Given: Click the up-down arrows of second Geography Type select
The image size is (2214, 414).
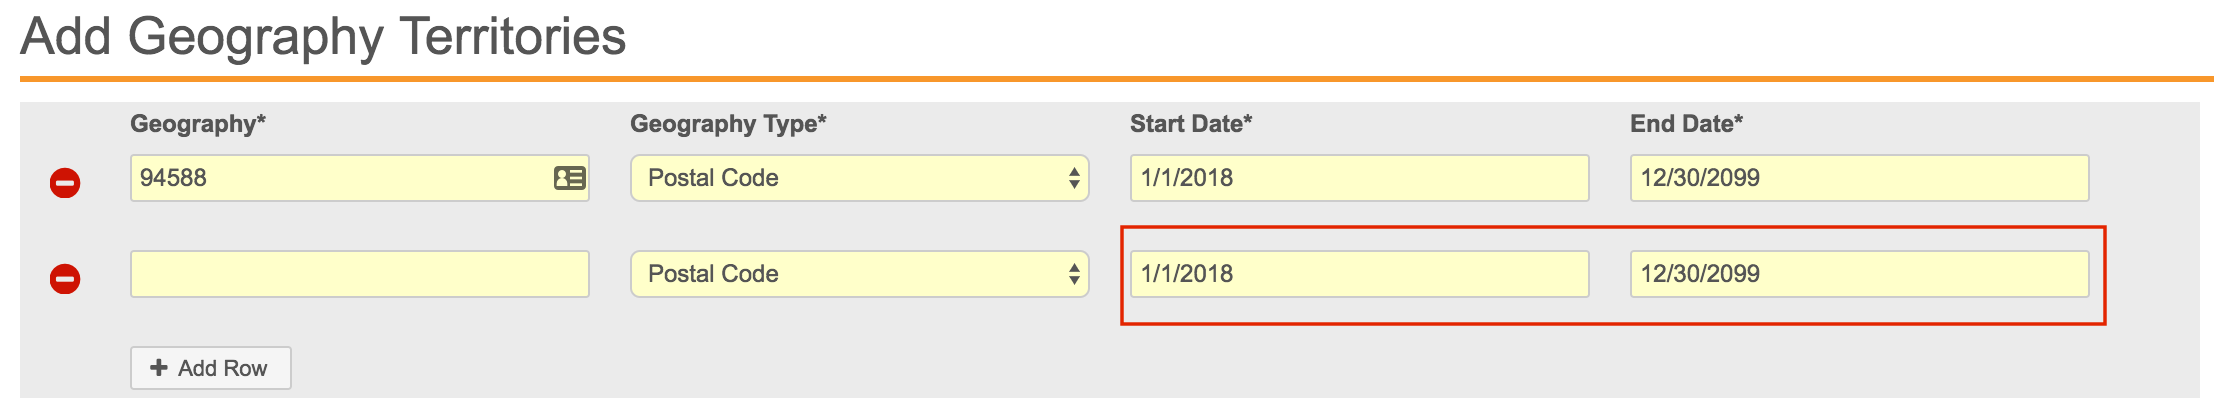Looking at the screenshot, I should click(1074, 274).
